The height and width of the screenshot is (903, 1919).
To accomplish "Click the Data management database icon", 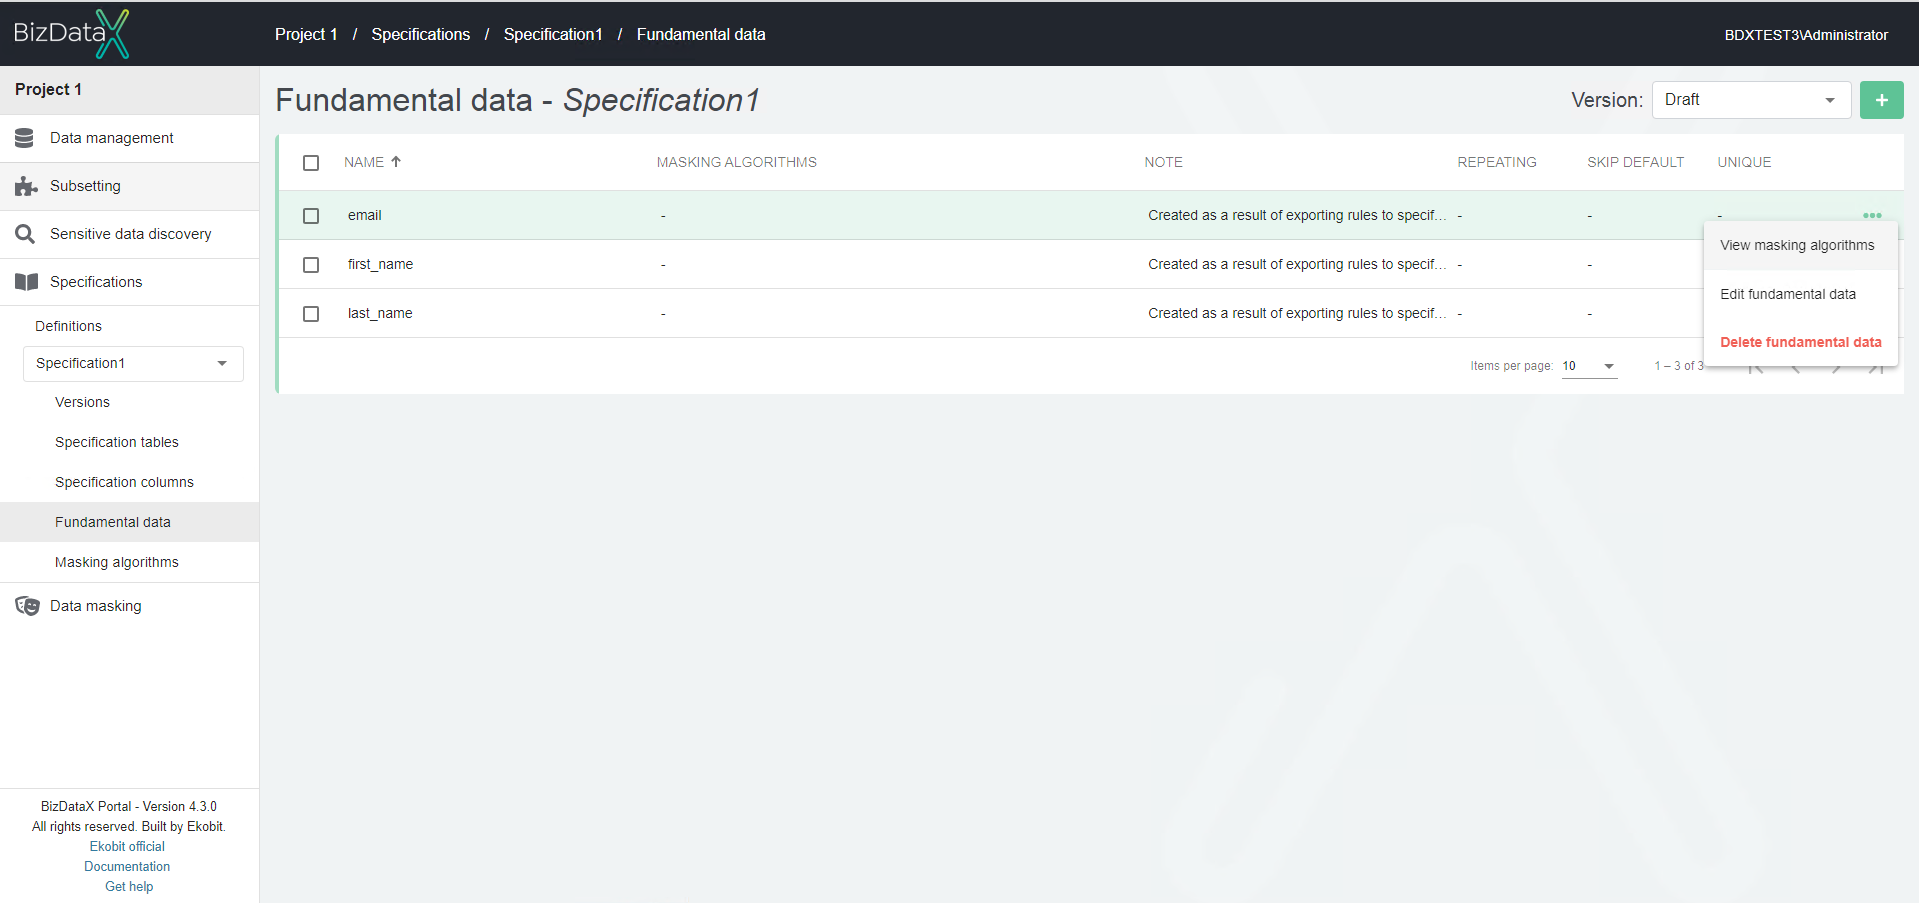I will (25, 138).
